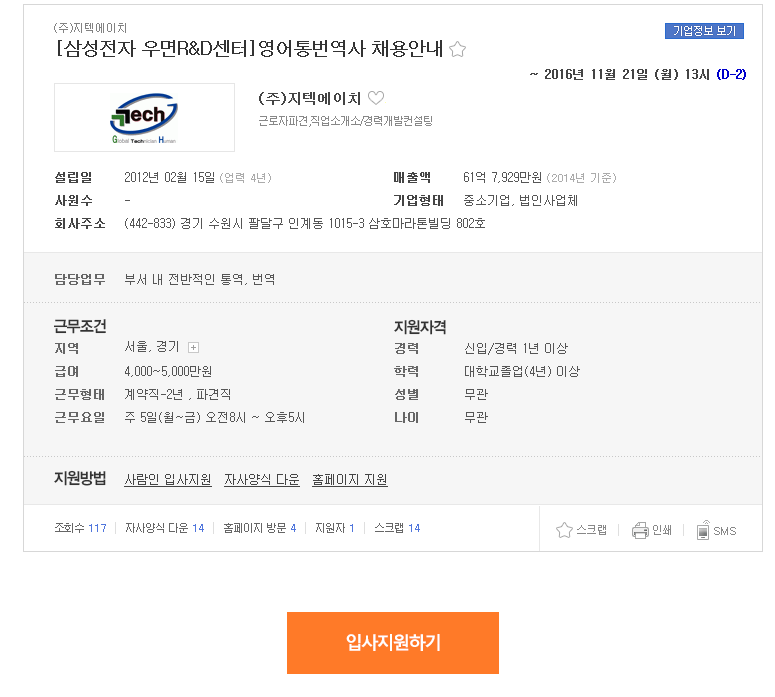775x697 pixels.
Task: Click the printer 인쇄 icon
Action: point(640,530)
